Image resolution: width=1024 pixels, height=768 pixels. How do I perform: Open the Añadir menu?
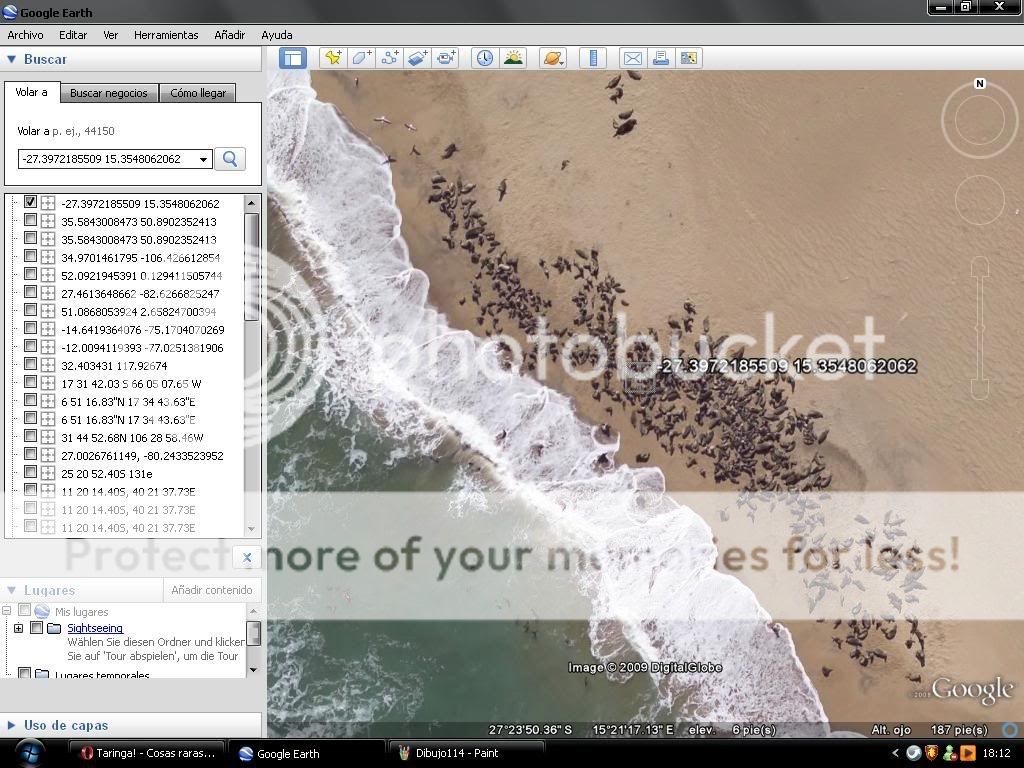point(229,35)
